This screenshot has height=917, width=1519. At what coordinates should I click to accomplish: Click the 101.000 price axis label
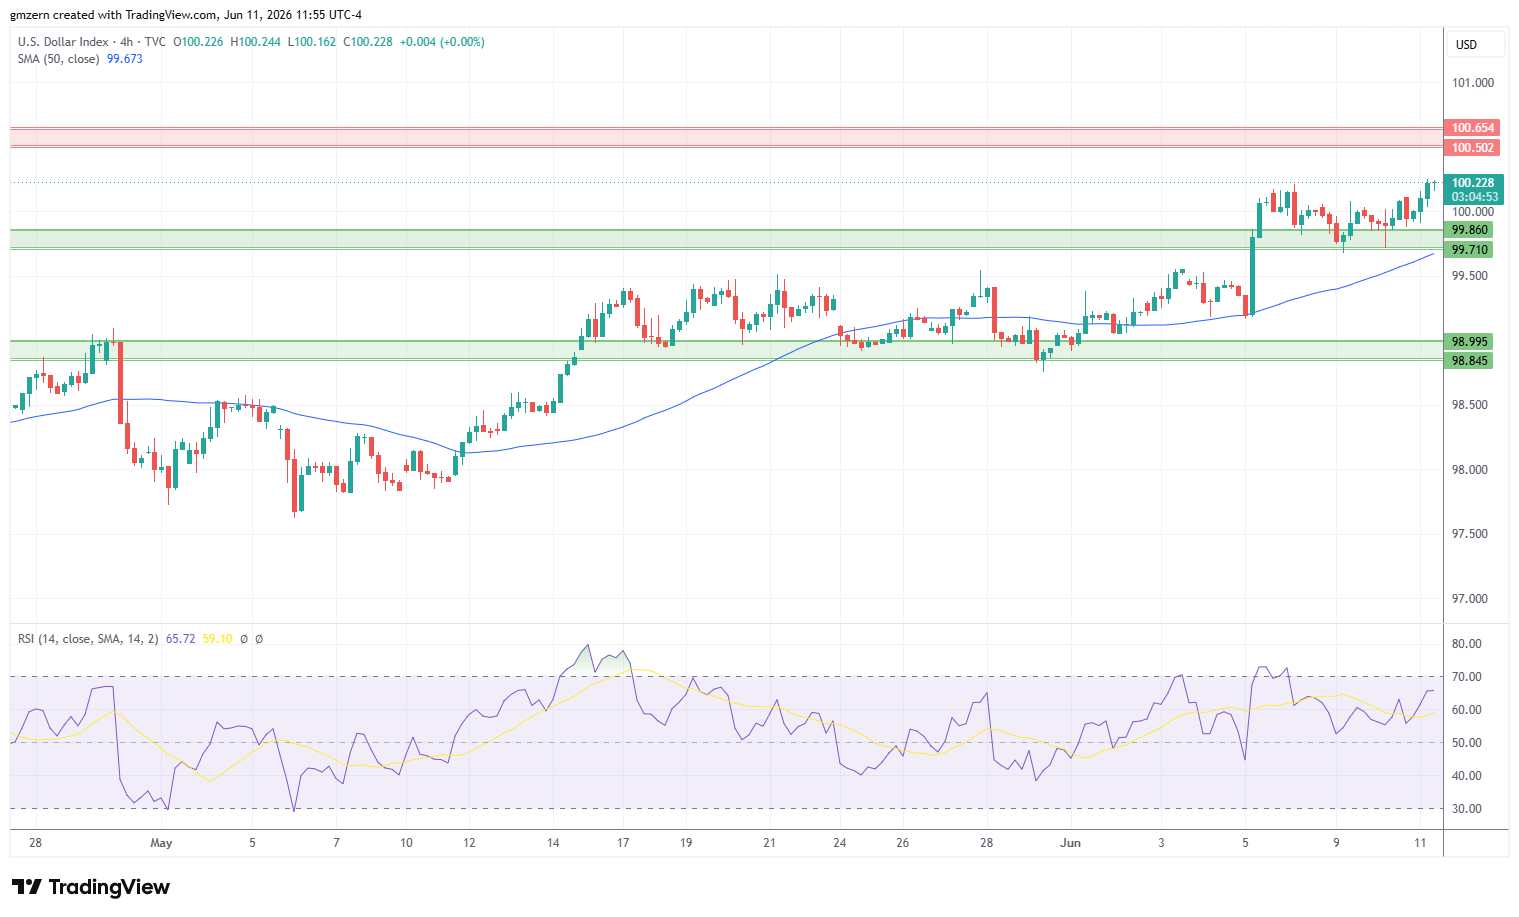point(1473,83)
